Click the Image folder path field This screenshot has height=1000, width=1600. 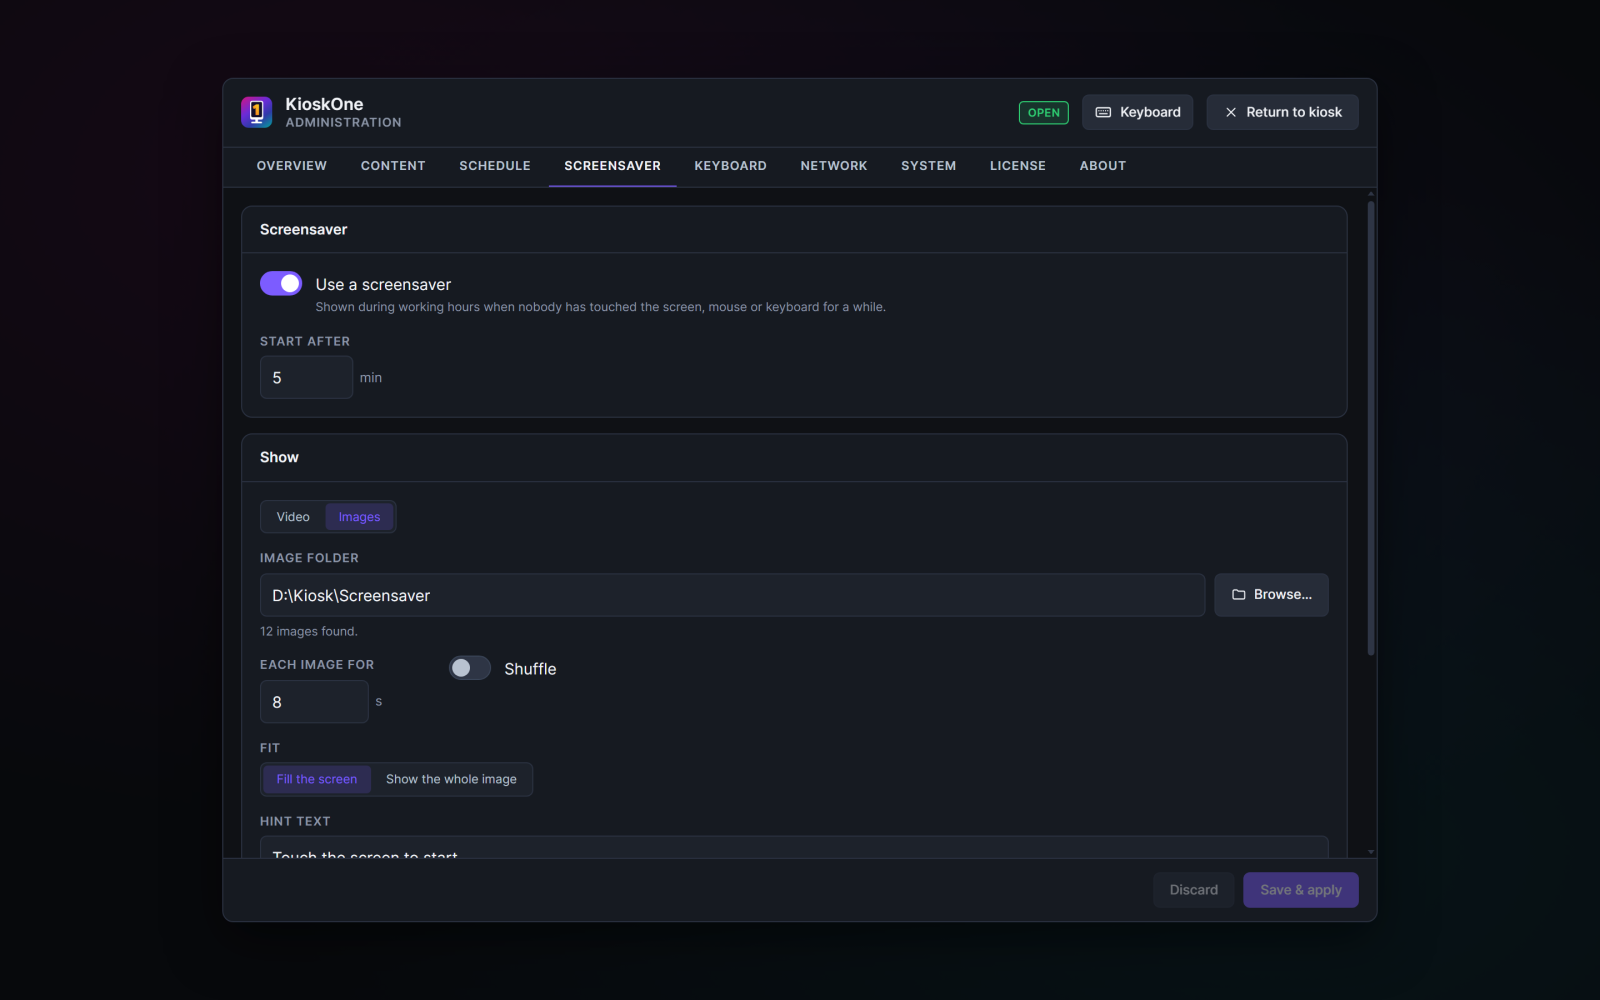732,595
